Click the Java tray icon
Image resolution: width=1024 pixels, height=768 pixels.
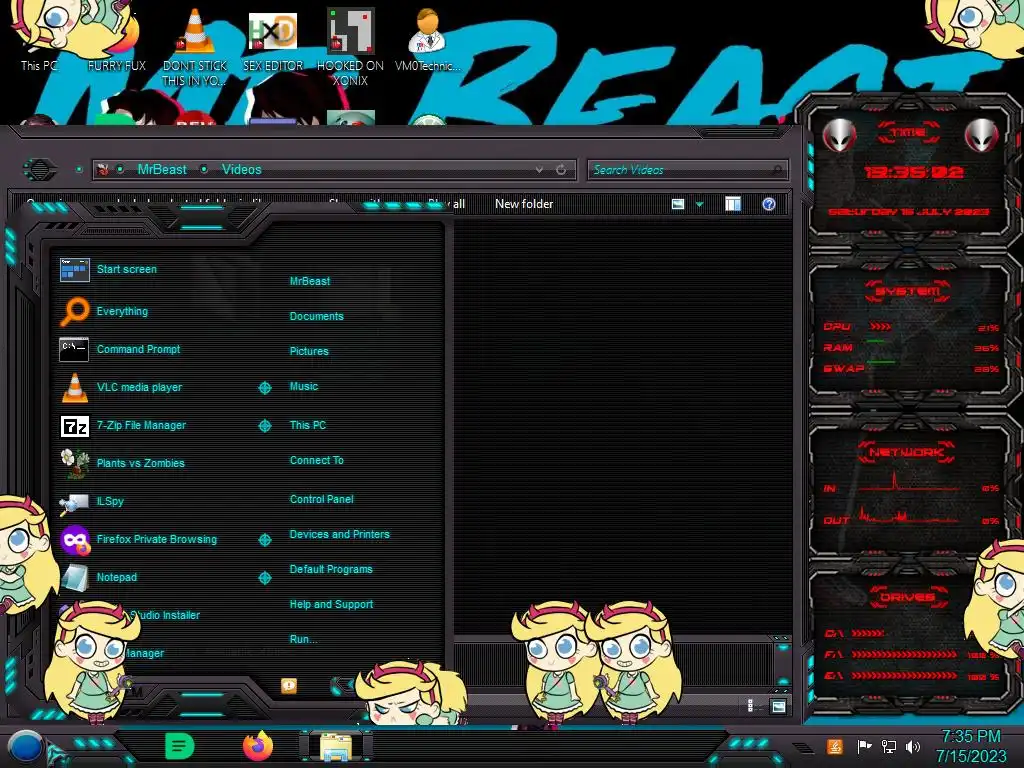(x=835, y=746)
